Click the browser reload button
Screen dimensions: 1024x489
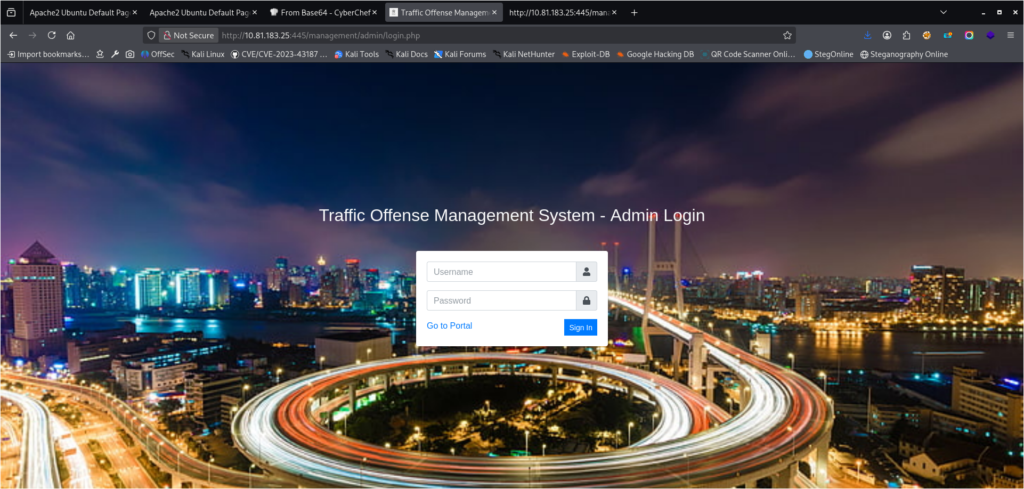click(x=51, y=35)
